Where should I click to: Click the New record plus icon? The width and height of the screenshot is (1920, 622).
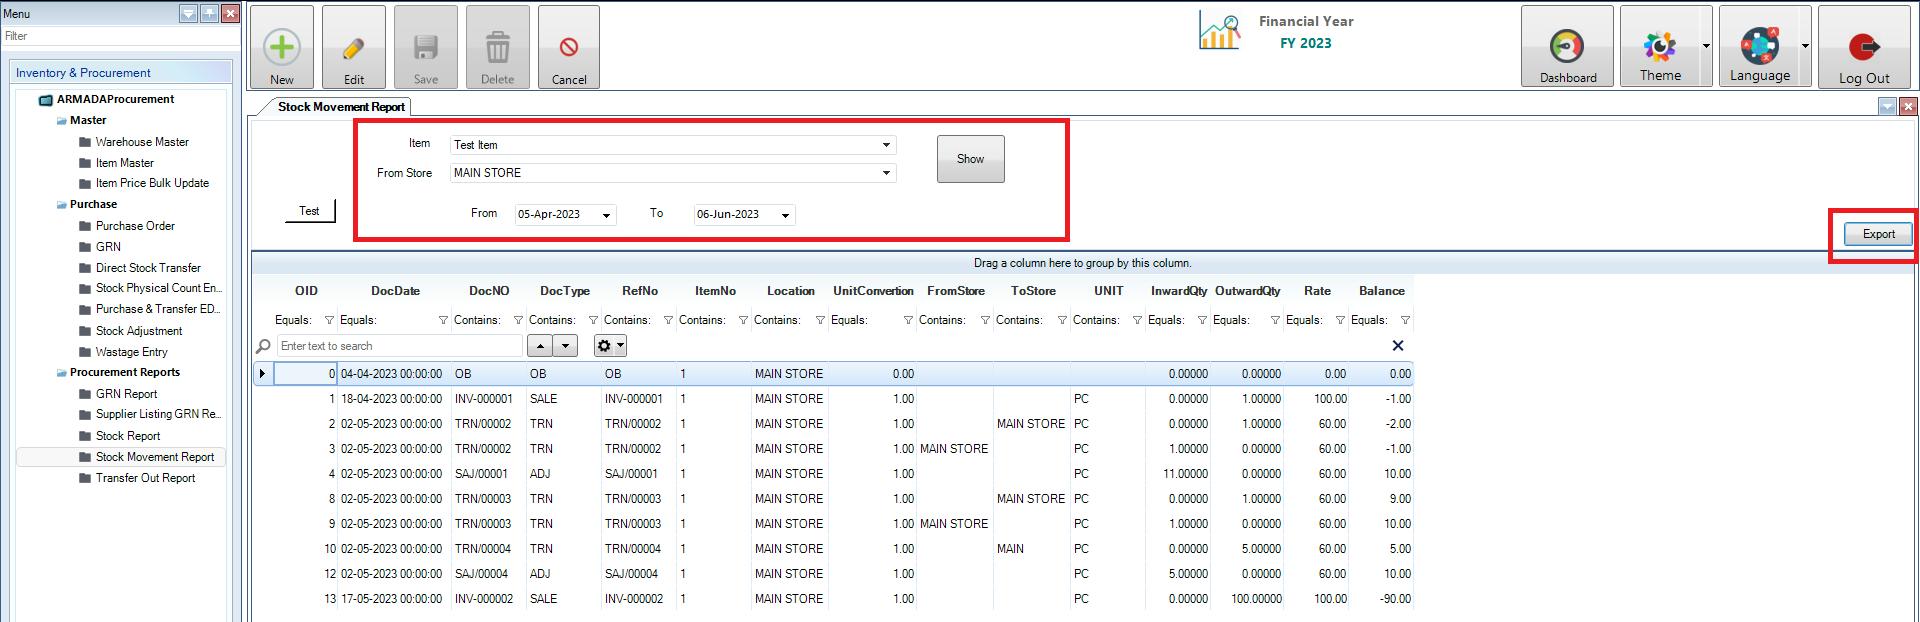tap(281, 47)
